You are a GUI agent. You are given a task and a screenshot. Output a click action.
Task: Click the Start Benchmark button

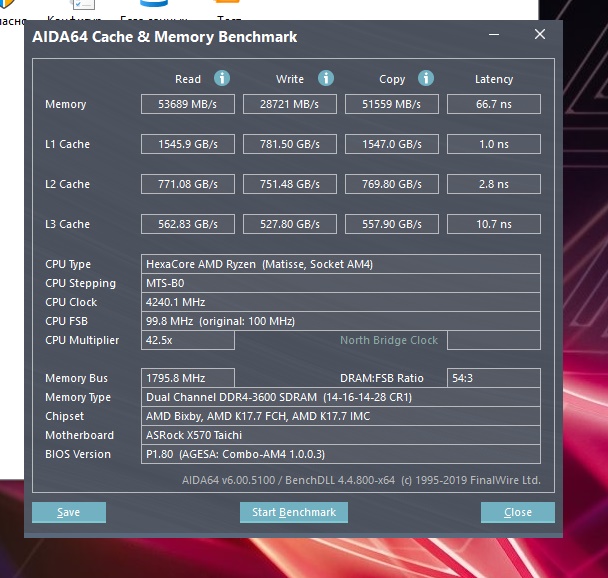294,512
